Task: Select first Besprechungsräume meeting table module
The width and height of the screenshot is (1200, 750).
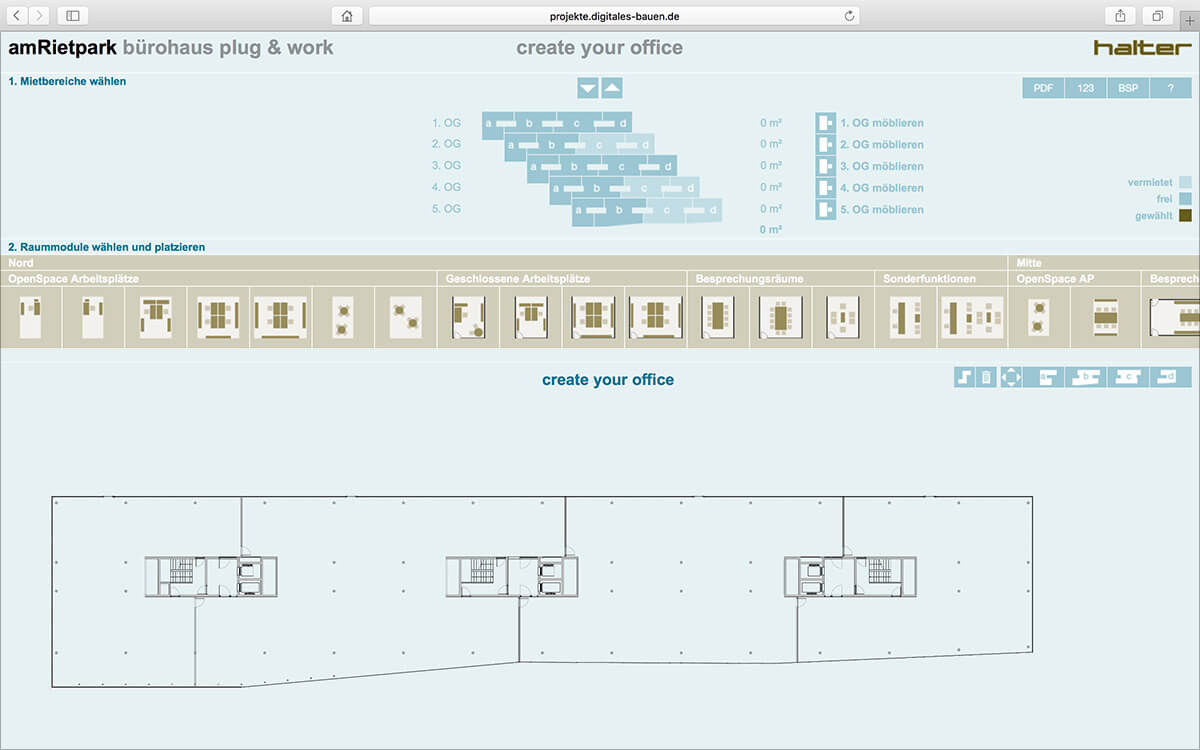Action: coord(717,318)
